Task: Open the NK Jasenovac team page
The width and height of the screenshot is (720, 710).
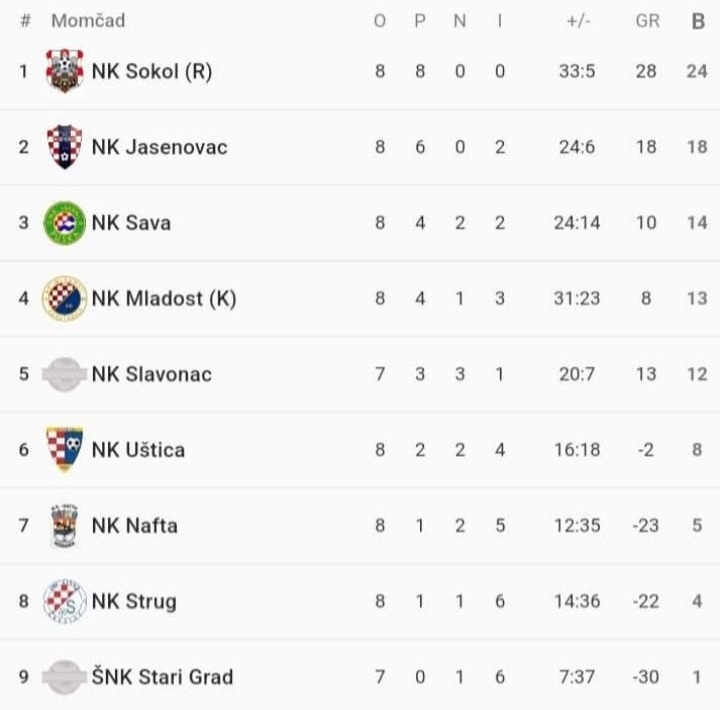Action: coord(159,147)
